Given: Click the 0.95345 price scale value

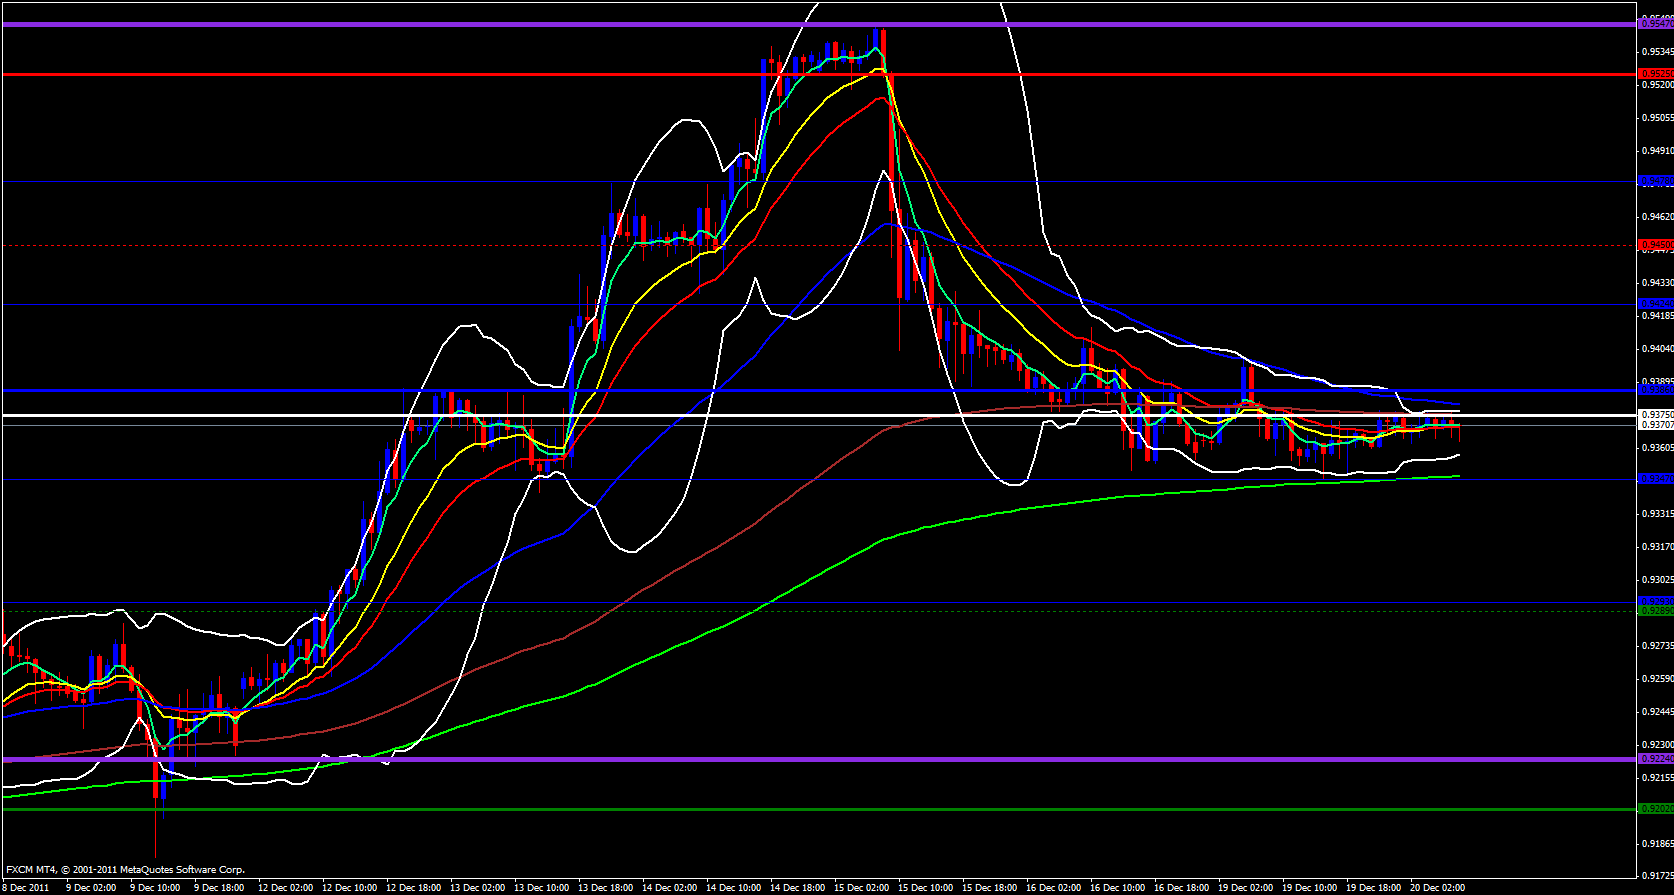Looking at the screenshot, I should click(x=1655, y=51).
